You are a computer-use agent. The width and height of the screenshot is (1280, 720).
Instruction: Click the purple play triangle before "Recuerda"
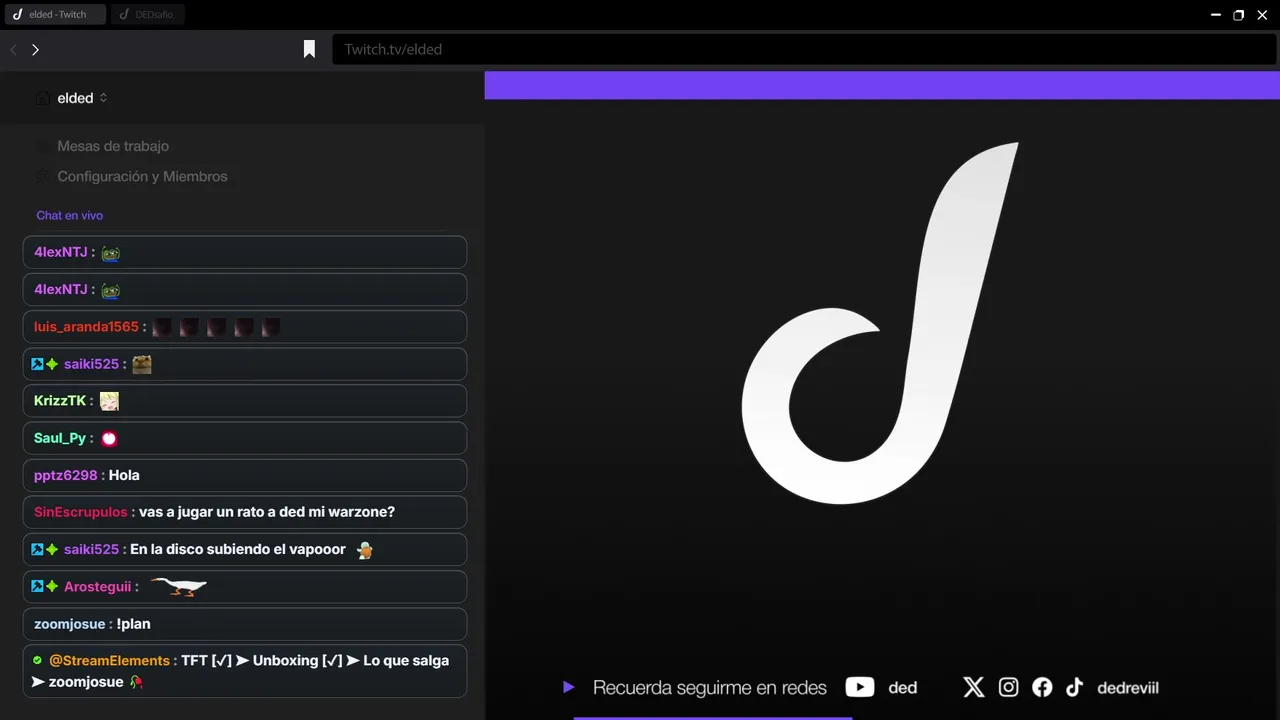click(x=569, y=687)
